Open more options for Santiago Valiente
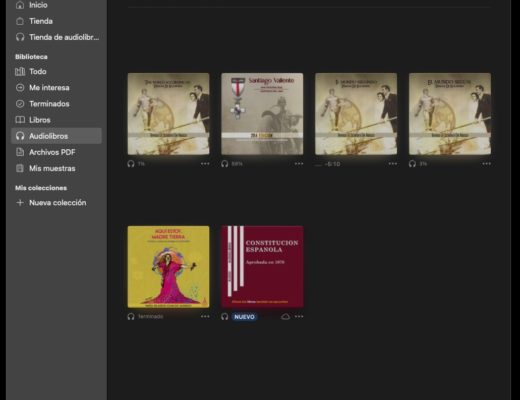Viewport: 520px width, 400px height. [299, 164]
